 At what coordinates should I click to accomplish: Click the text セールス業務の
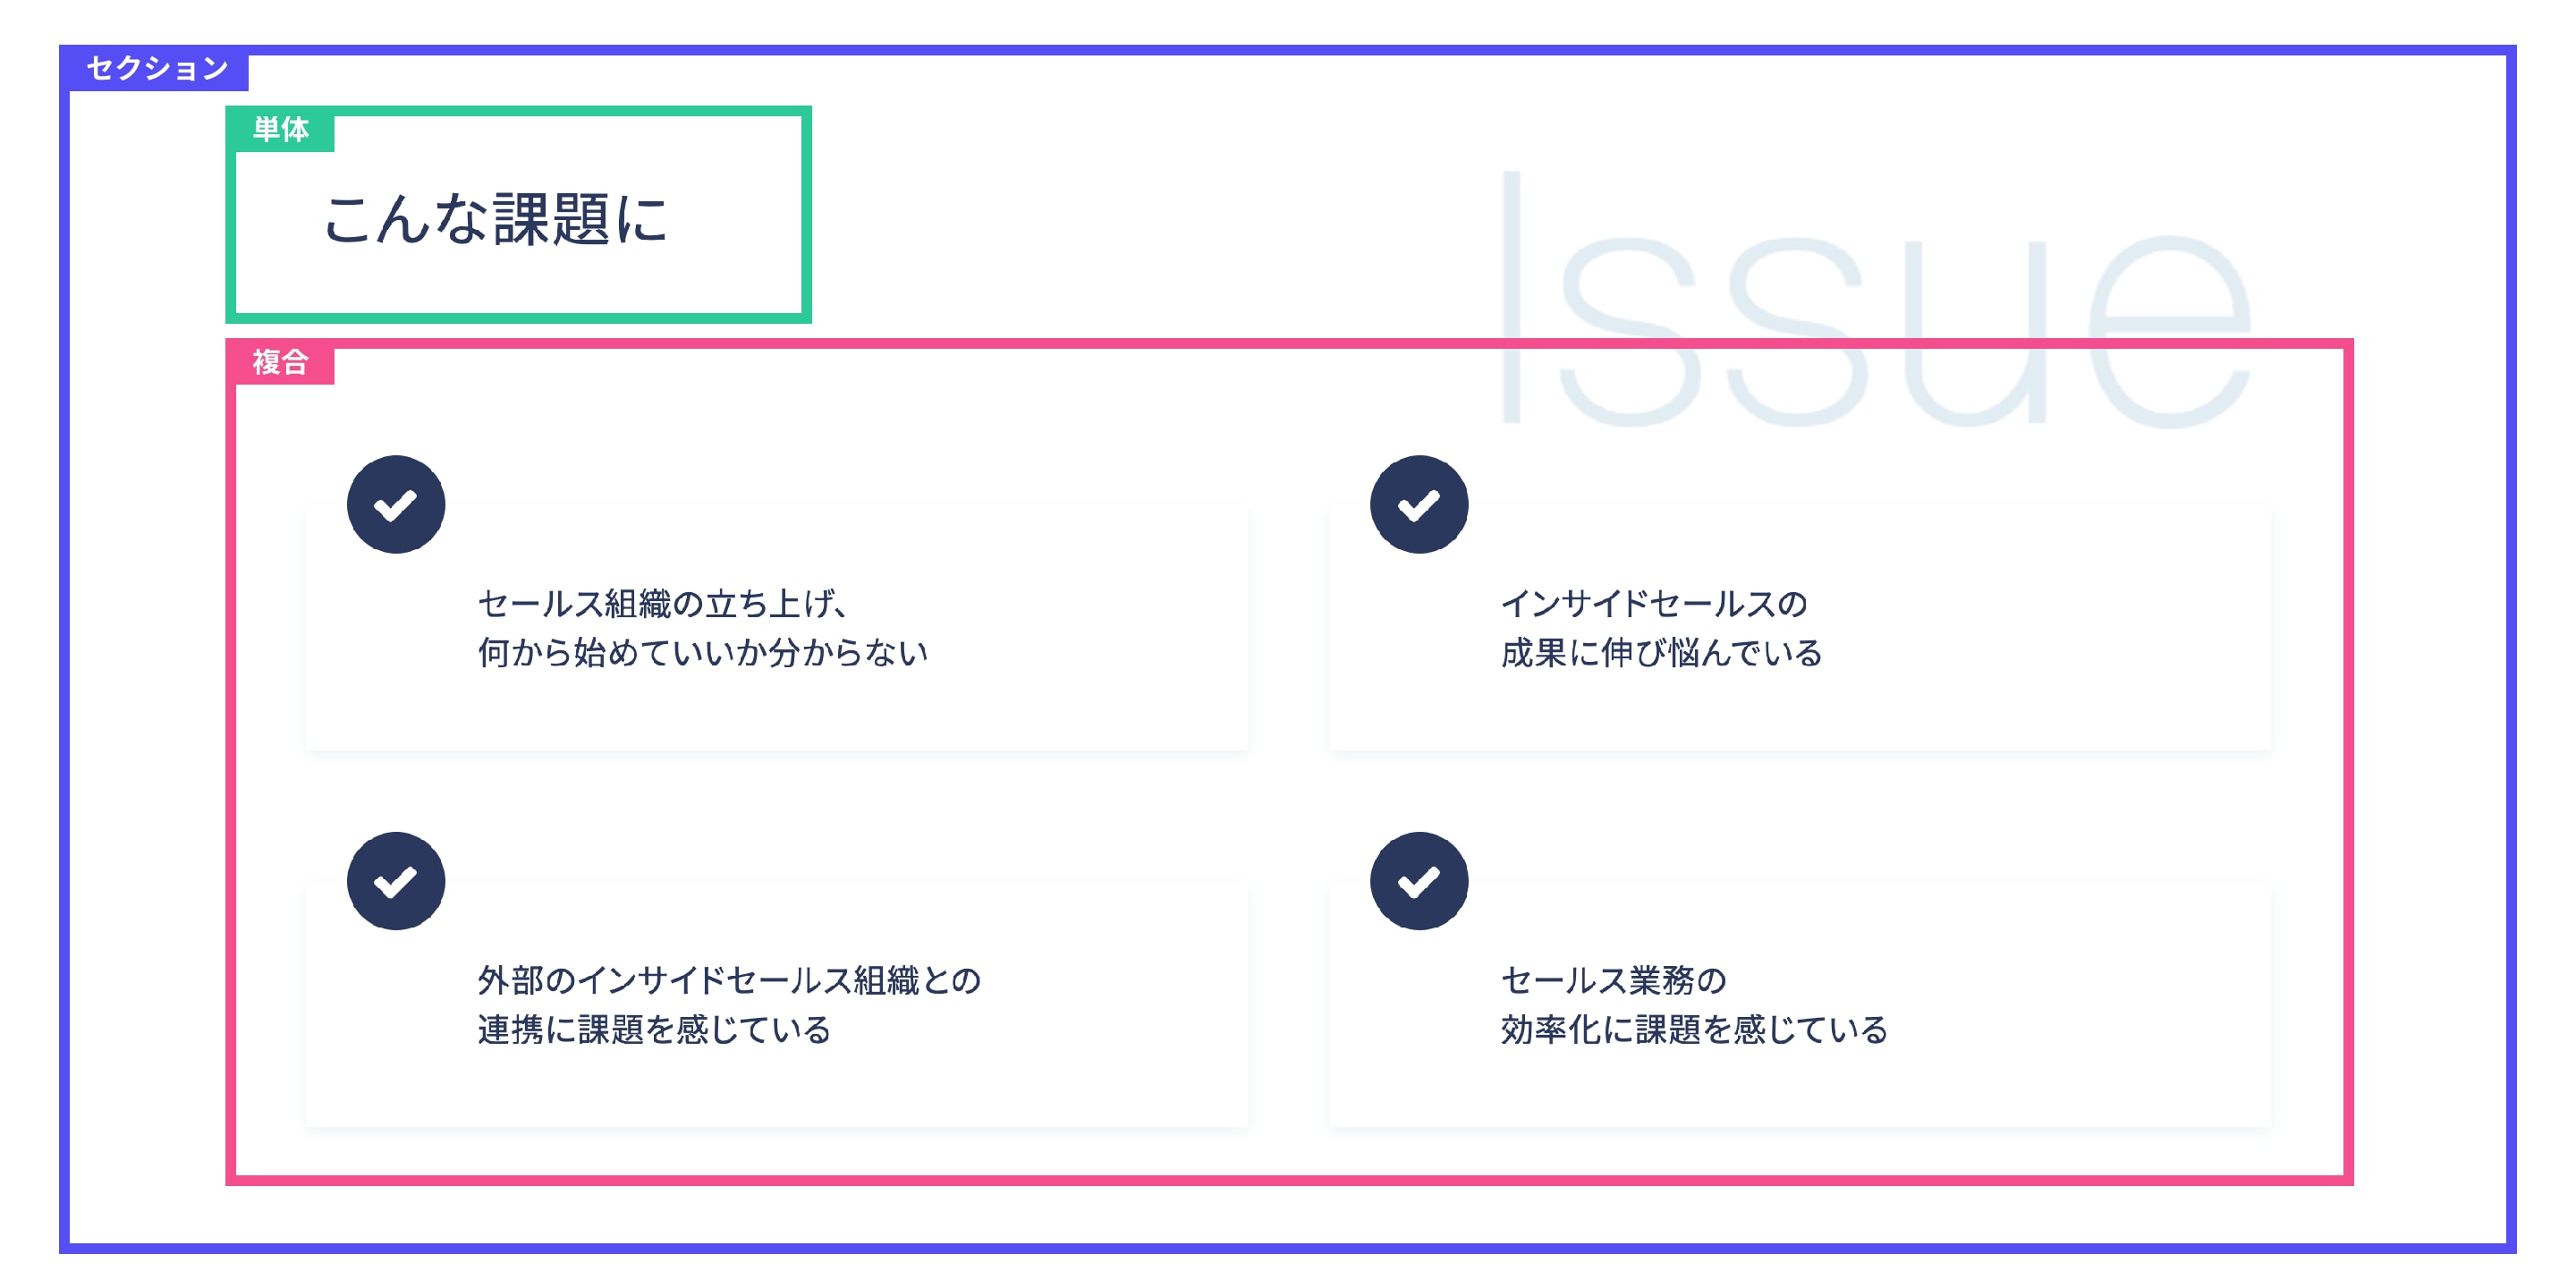coord(1614,980)
